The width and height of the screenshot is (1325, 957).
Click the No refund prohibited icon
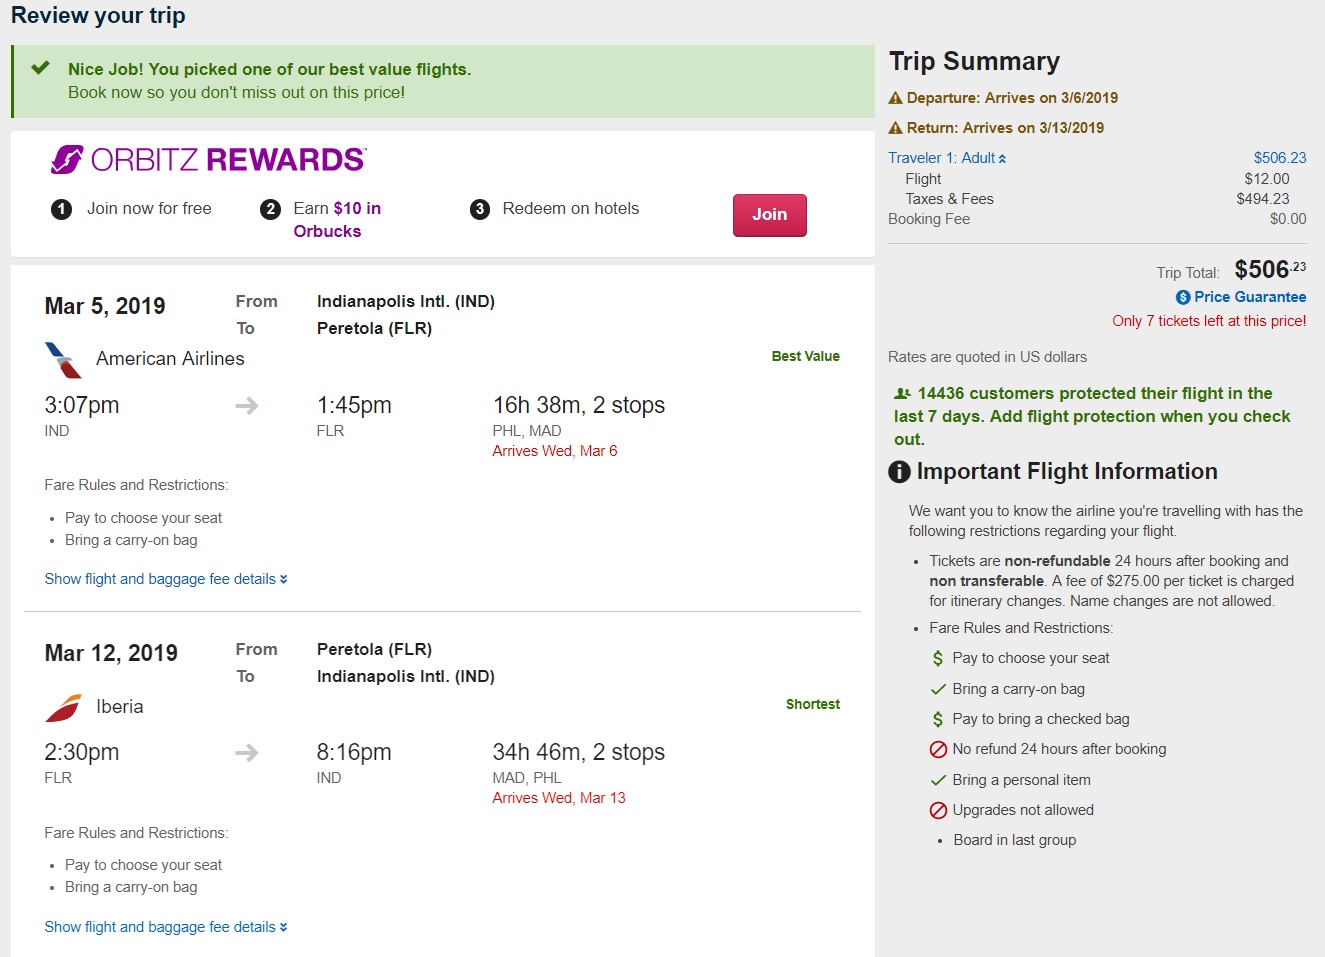click(938, 749)
